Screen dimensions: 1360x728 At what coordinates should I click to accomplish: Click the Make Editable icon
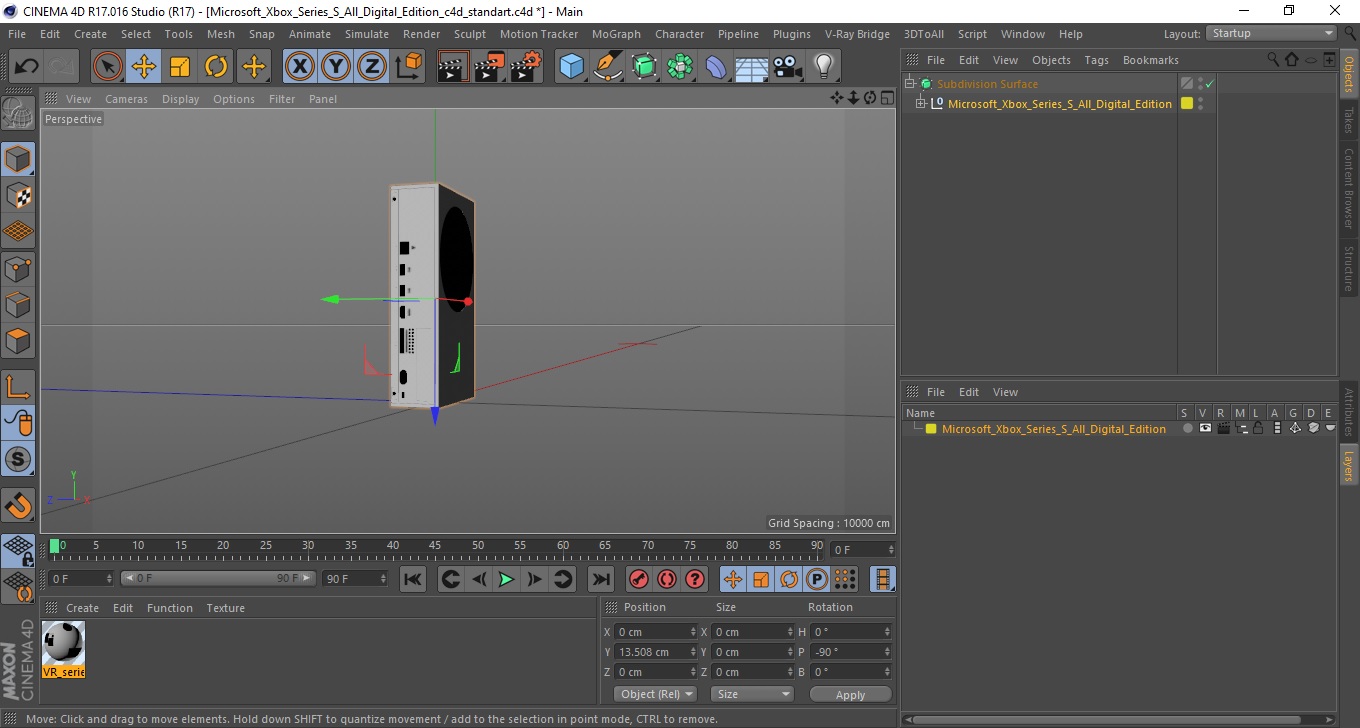pyautogui.click(x=18, y=114)
